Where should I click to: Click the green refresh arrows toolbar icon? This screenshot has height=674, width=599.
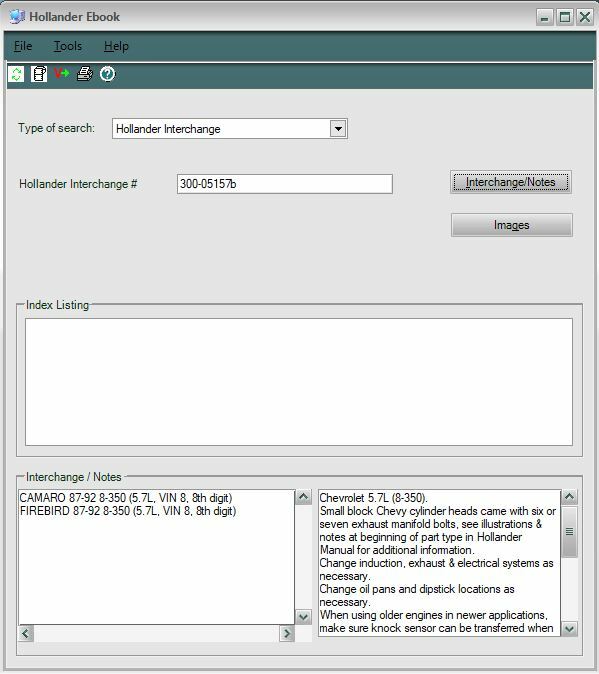[x=16, y=74]
